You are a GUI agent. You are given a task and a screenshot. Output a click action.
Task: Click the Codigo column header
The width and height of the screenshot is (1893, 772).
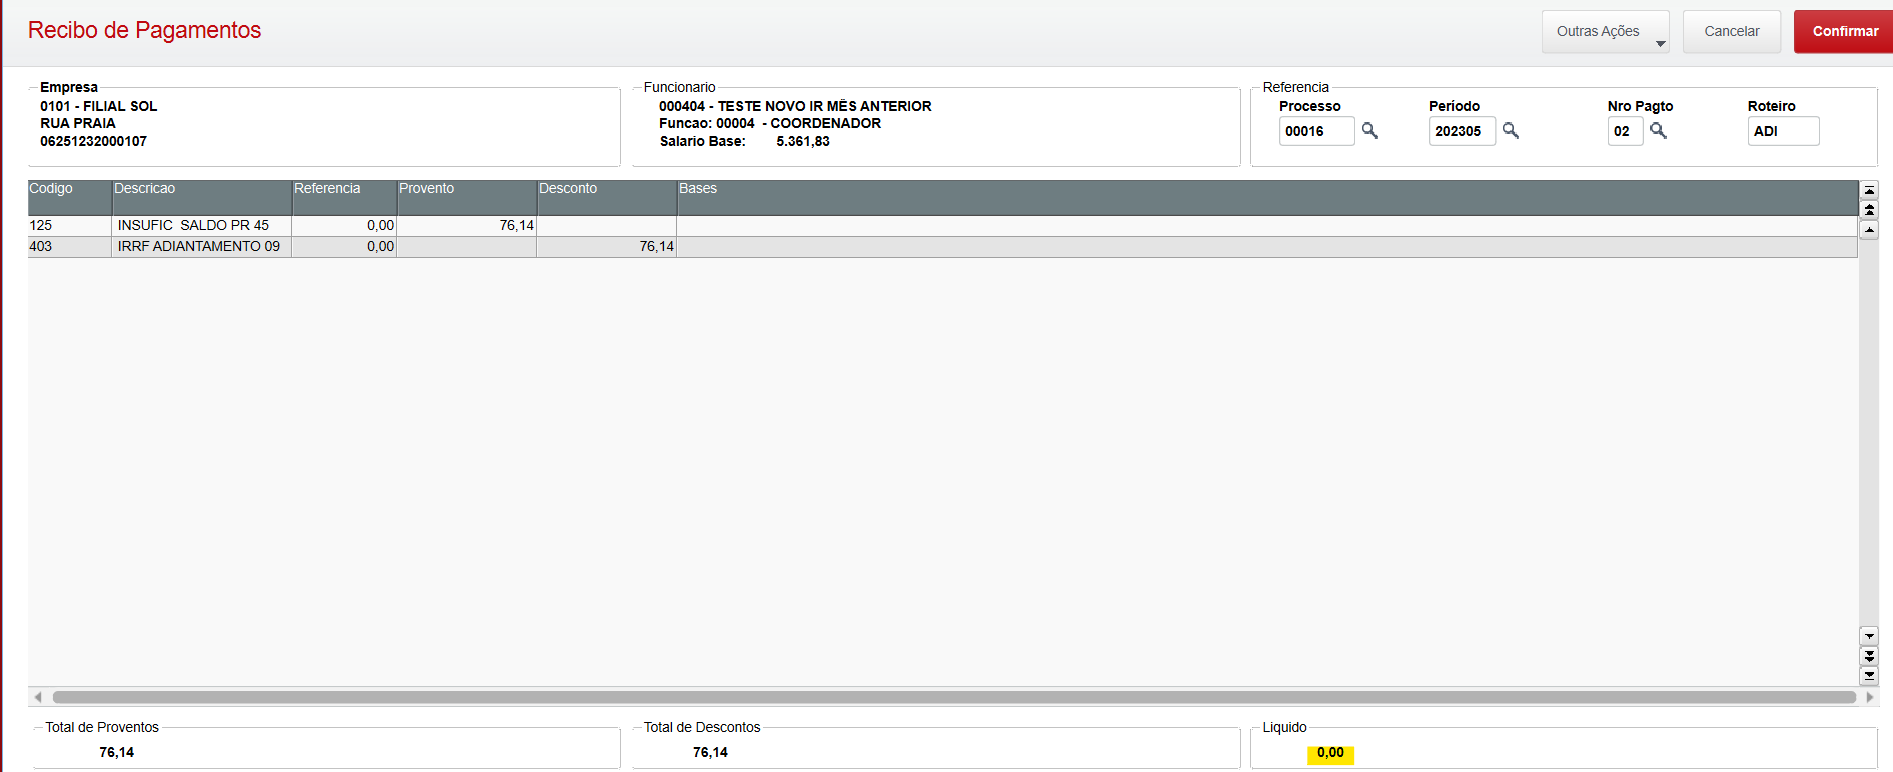pos(69,197)
